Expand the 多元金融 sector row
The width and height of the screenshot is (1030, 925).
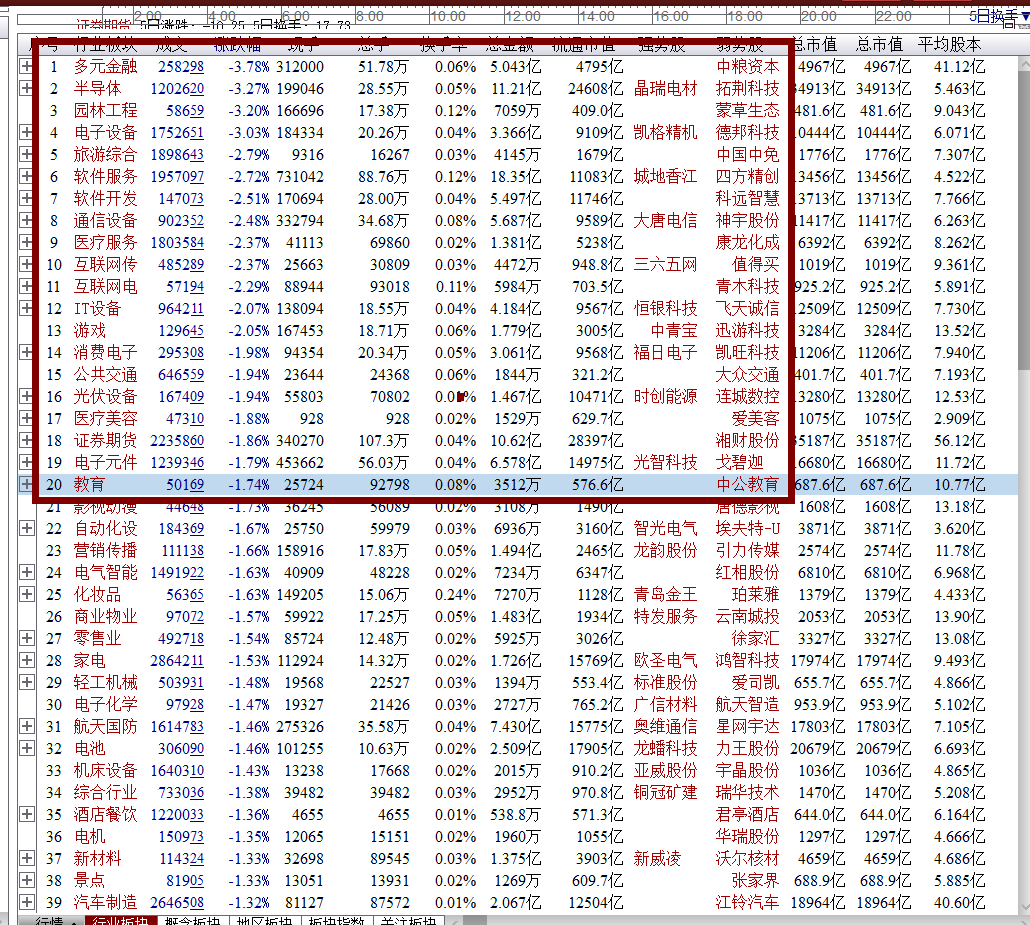click(26, 66)
